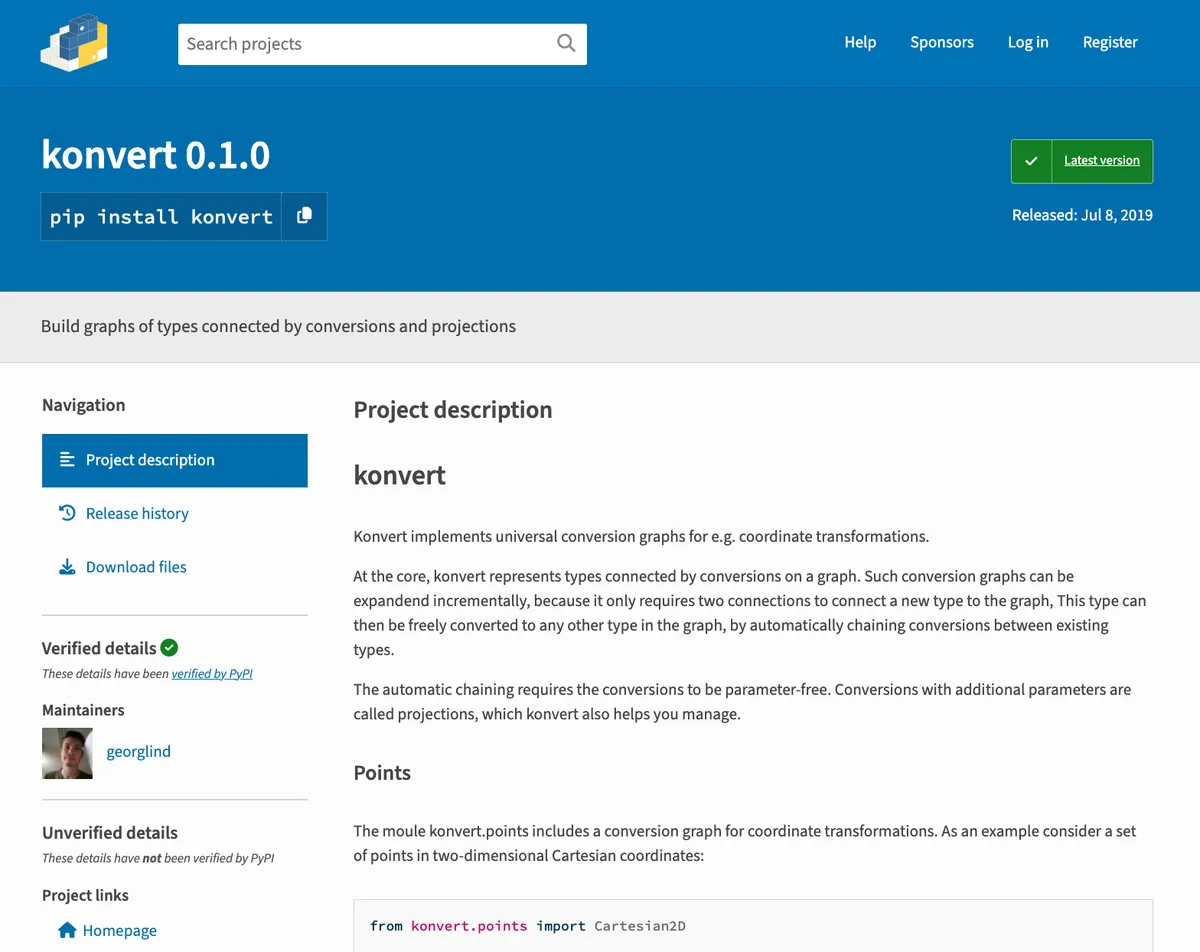1200x952 pixels.
Task: Click the Homepage house icon
Action: [67, 930]
